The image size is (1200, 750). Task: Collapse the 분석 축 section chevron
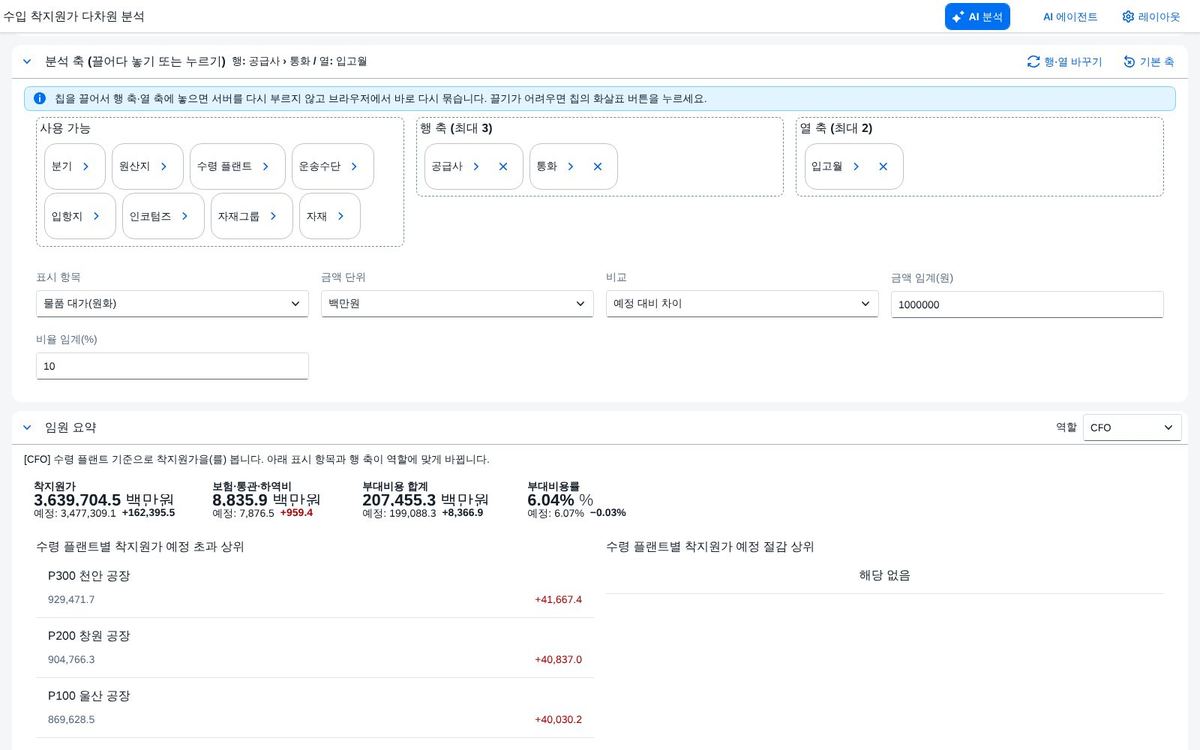27,62
